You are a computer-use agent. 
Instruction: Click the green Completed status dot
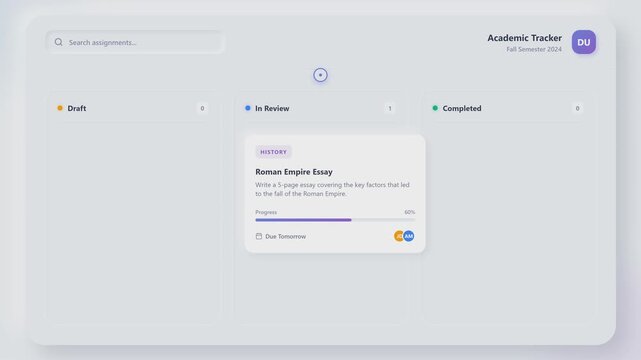(435, 108)
